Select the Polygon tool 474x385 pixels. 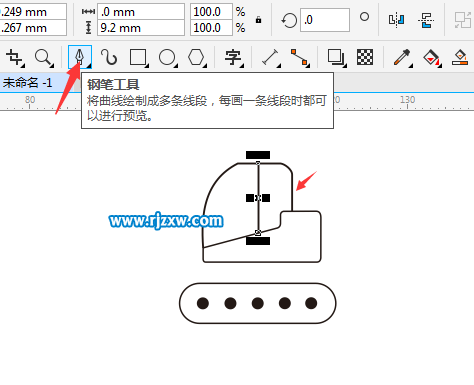(196, 57)
